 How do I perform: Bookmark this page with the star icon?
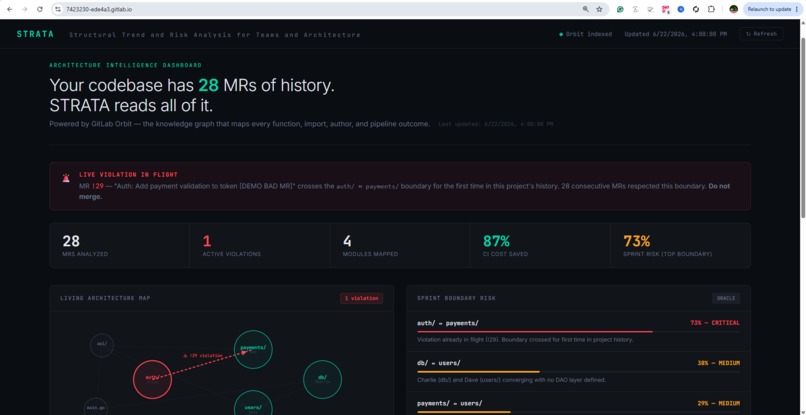coord(599,9)
